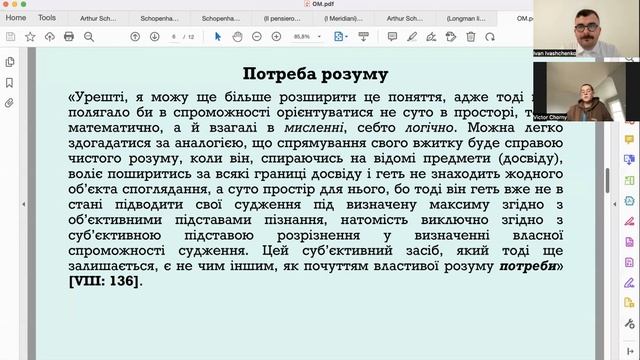
Task: Bookmark the file with the star icon
Action: coord(30,37)
